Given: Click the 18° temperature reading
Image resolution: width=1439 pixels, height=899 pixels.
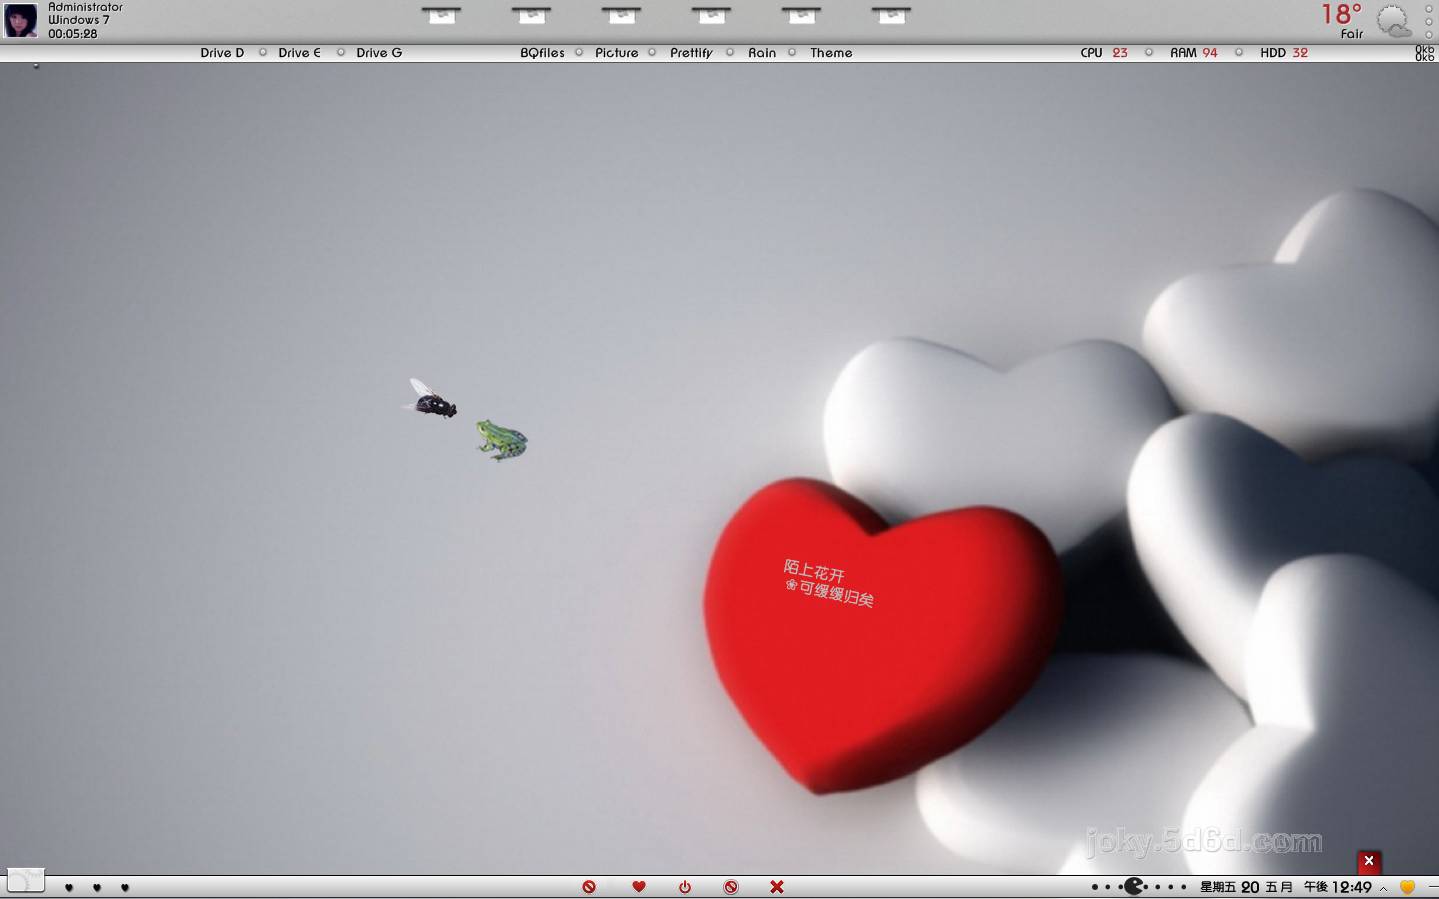Looking at the screenshot, I should coord(1341,14).
